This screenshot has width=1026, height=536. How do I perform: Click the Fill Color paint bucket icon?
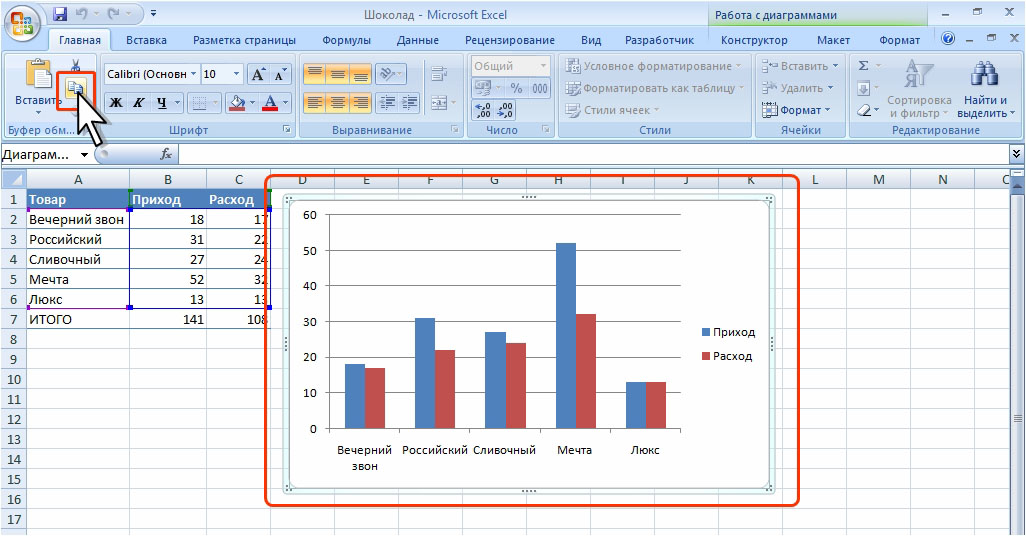[237, 103]
